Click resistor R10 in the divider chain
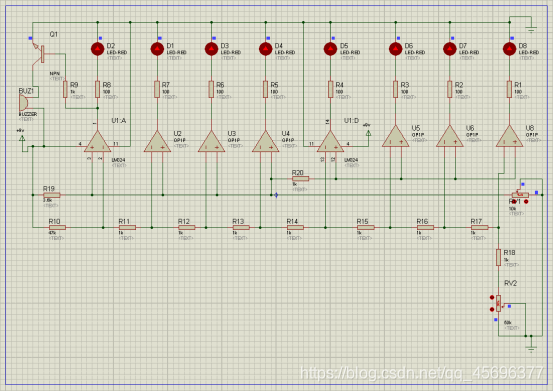Image resolution: width=554 pixels, height=392 pixels. 57,227
